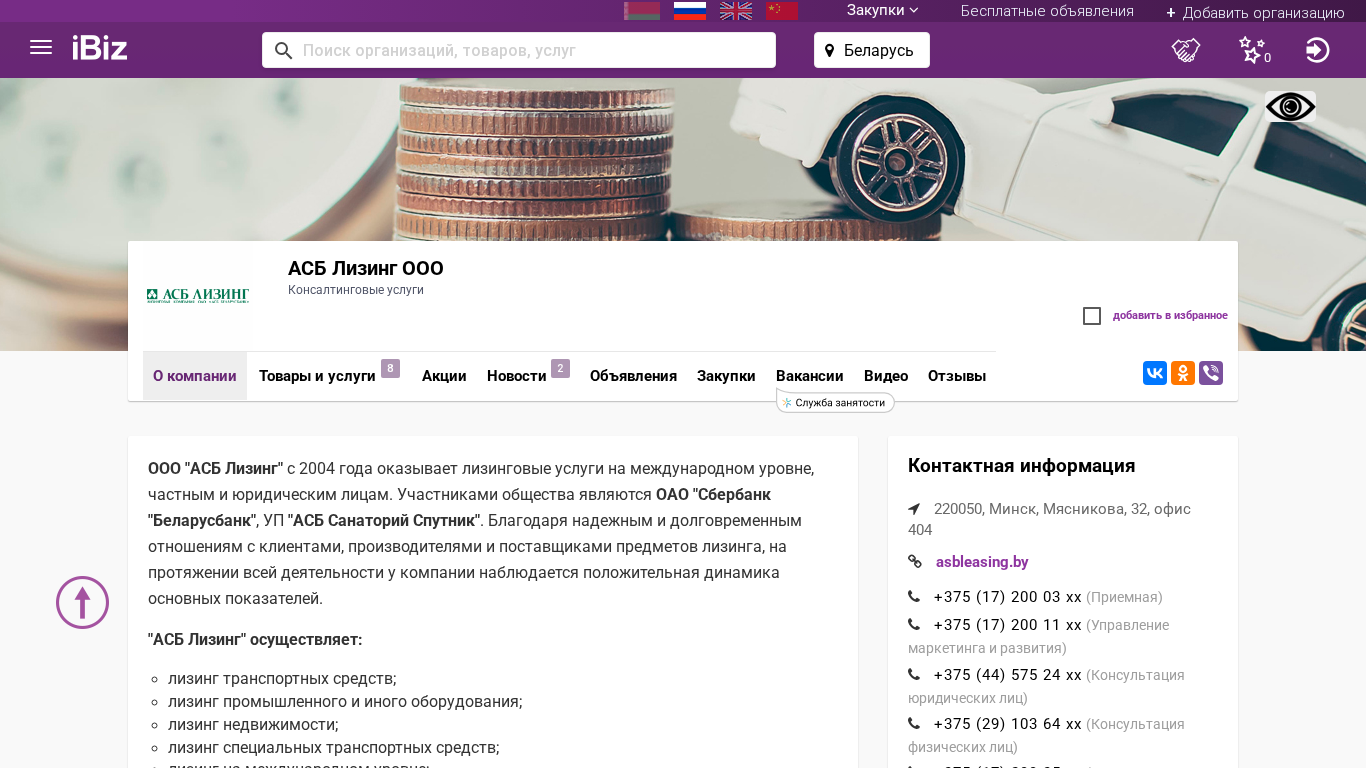Reveal phone number +375 (29) 103 64 xx
Viewport: 1366px width, 768px height.
(1007, 724)
